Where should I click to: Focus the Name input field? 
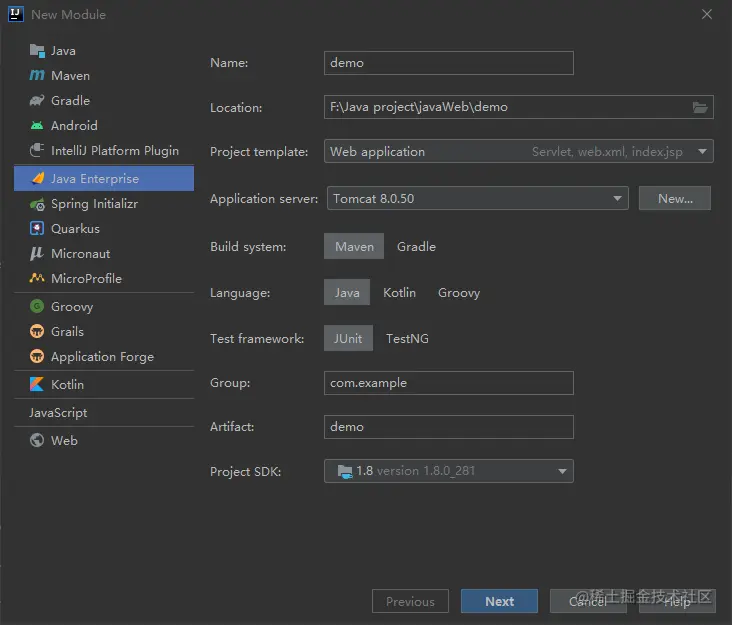(449, 63)
